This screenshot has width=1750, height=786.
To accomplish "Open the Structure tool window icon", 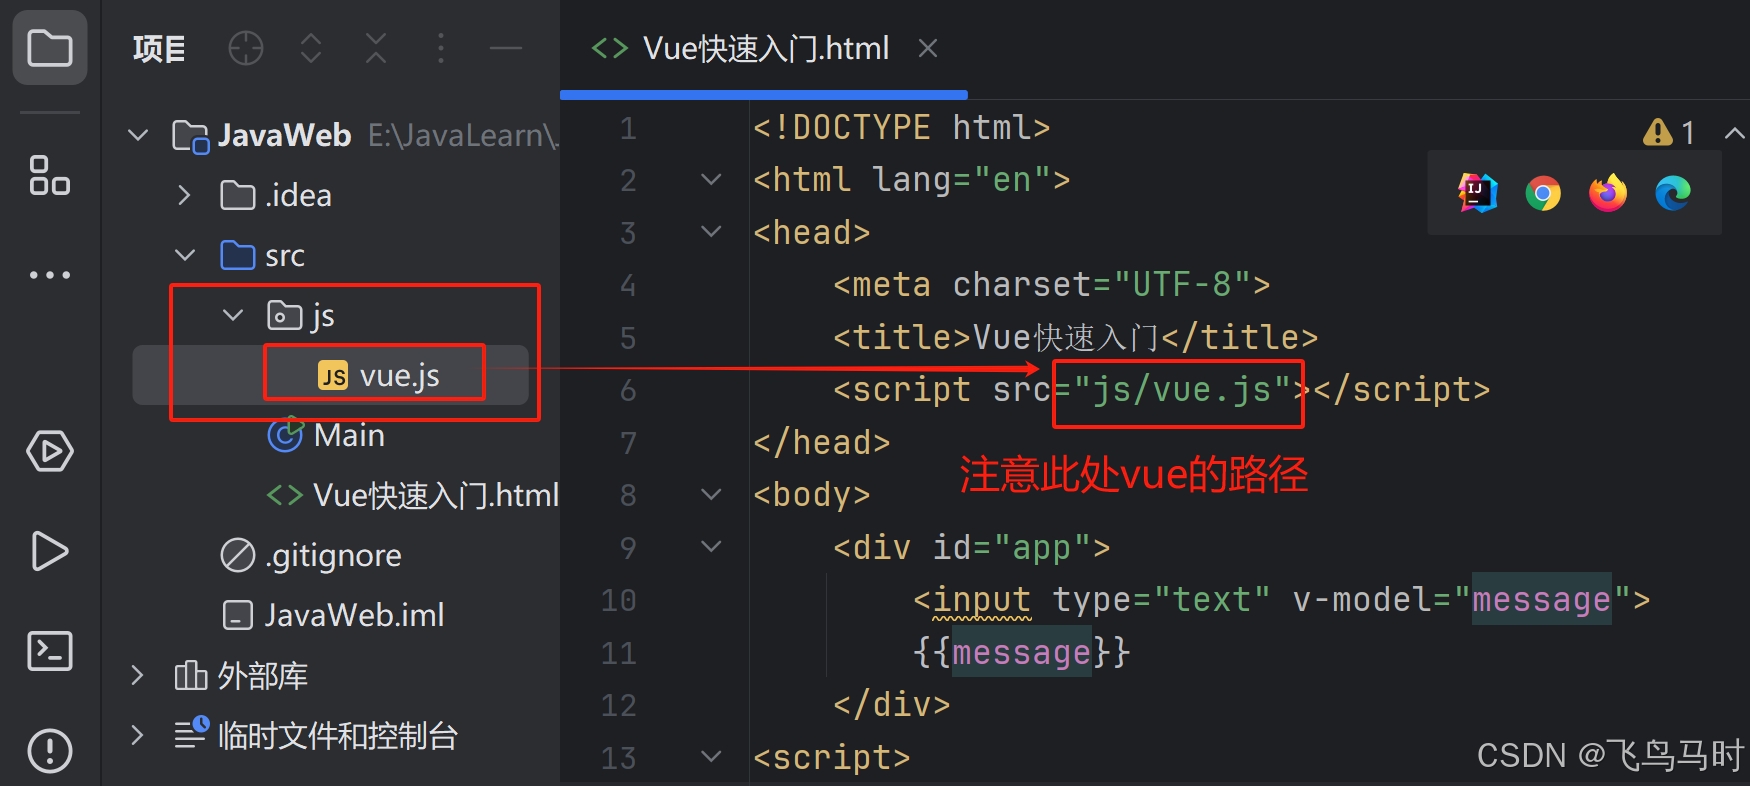I will [49, 176].
